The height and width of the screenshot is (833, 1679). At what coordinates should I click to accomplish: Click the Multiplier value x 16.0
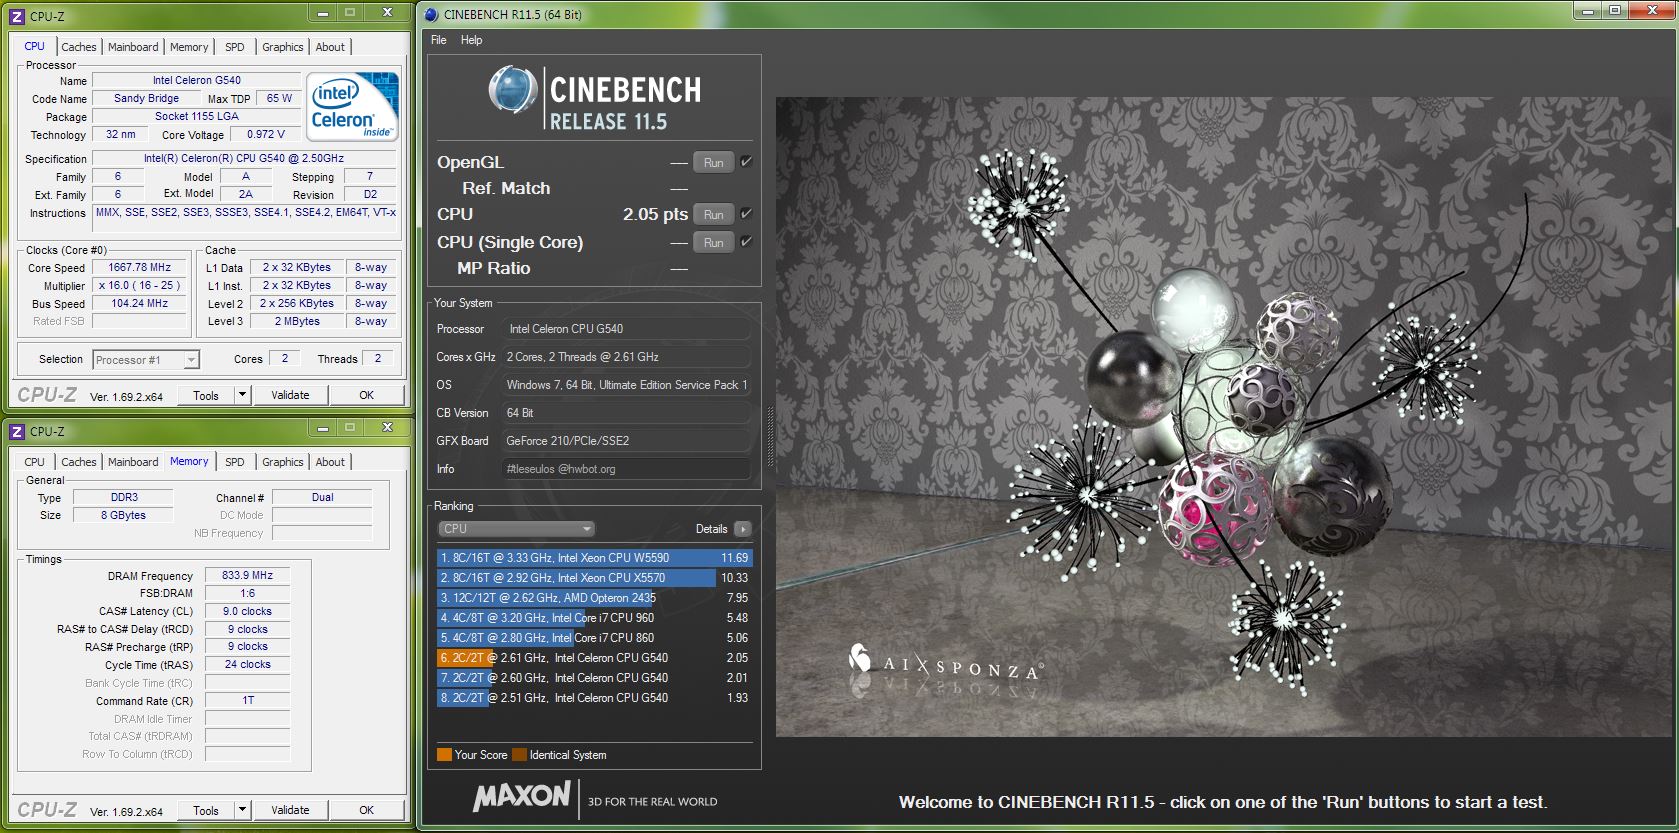(x=140, y=285)
